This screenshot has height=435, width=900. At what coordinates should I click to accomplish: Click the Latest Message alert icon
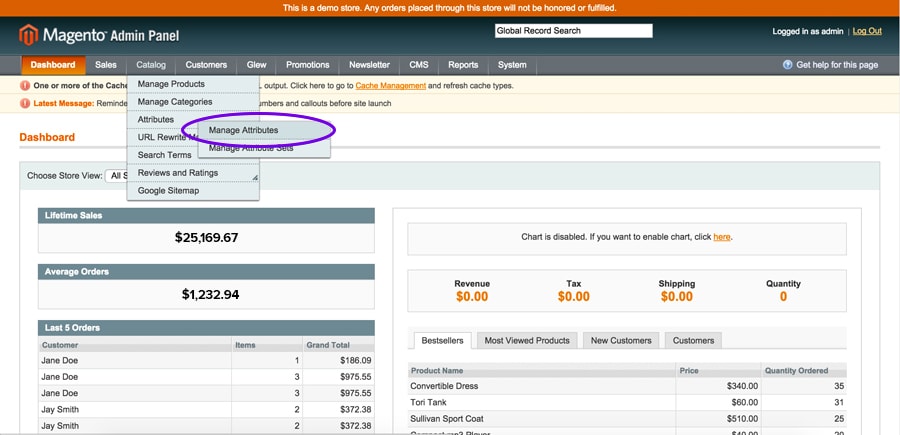click(25, 103)
